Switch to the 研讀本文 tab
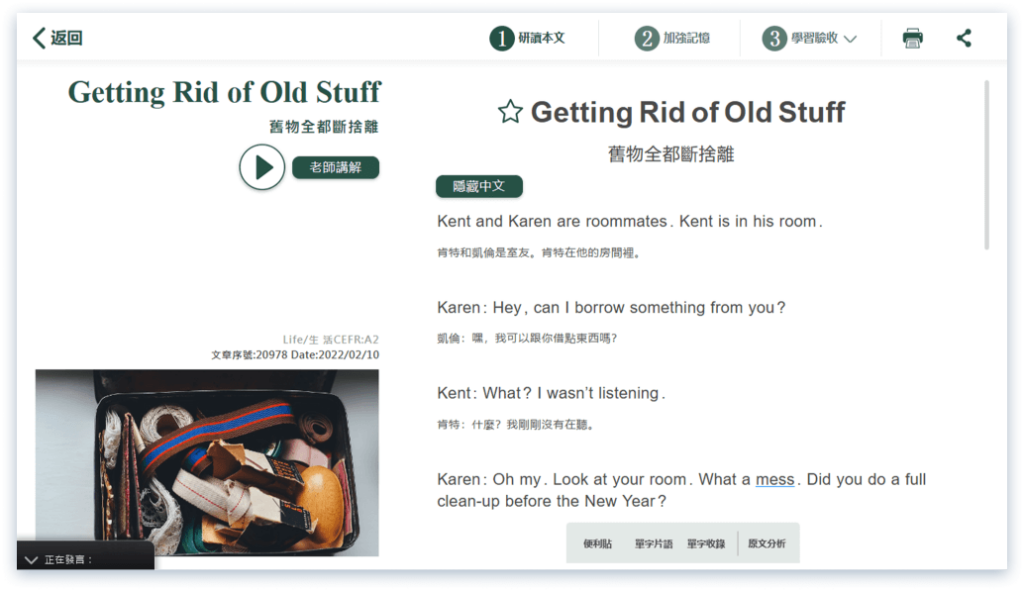1024x591 pixels. click(542, 39)
